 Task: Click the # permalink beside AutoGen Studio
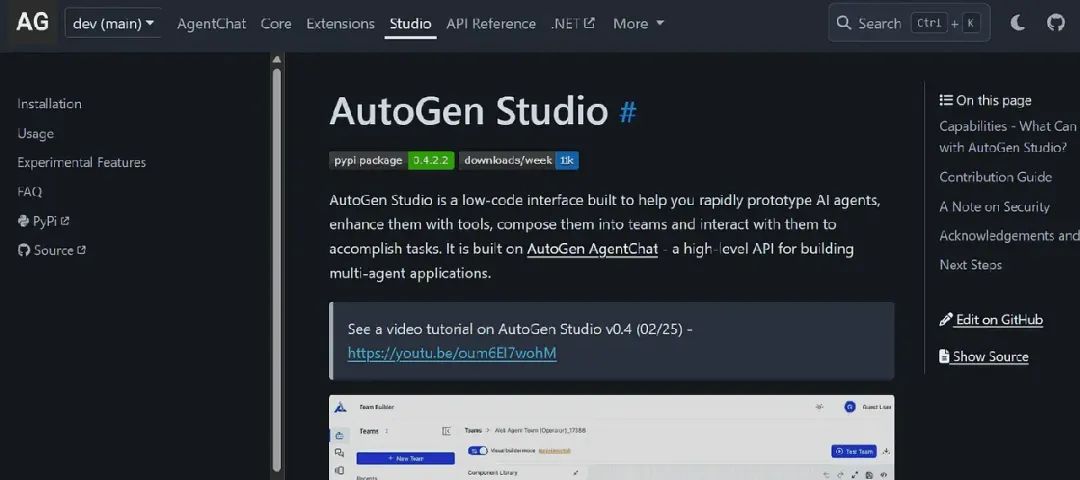pos(627,112)
